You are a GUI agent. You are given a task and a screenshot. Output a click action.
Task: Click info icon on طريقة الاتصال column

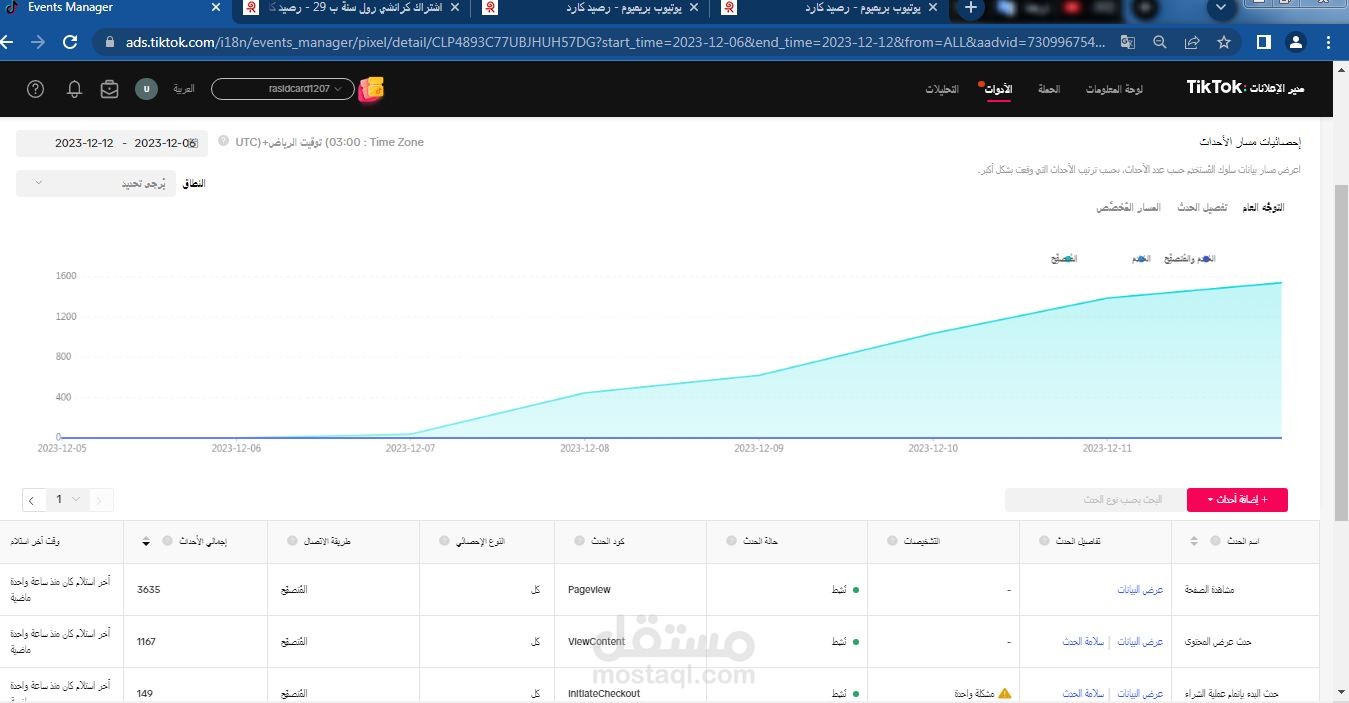293,541
